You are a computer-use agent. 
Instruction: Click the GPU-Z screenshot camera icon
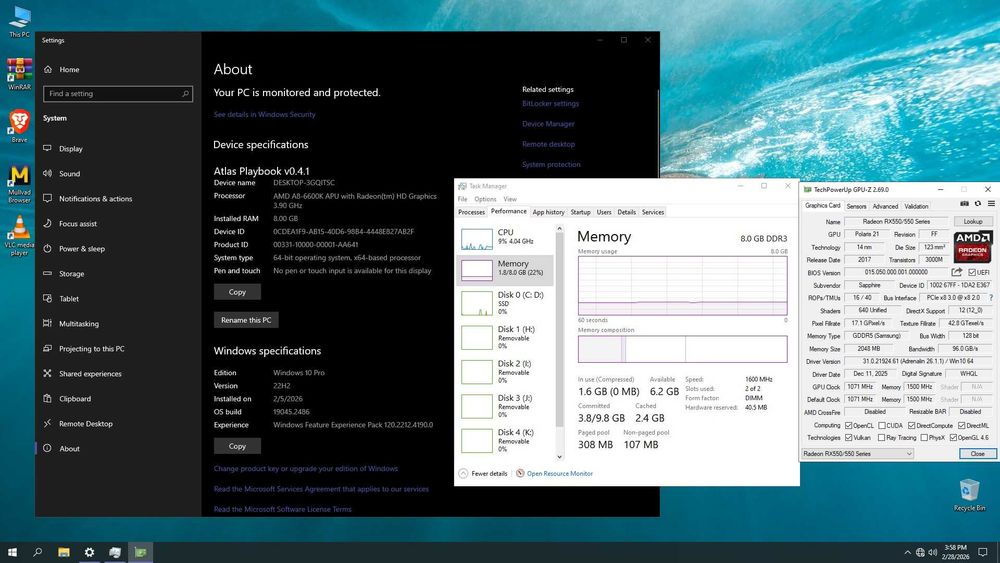964,204
